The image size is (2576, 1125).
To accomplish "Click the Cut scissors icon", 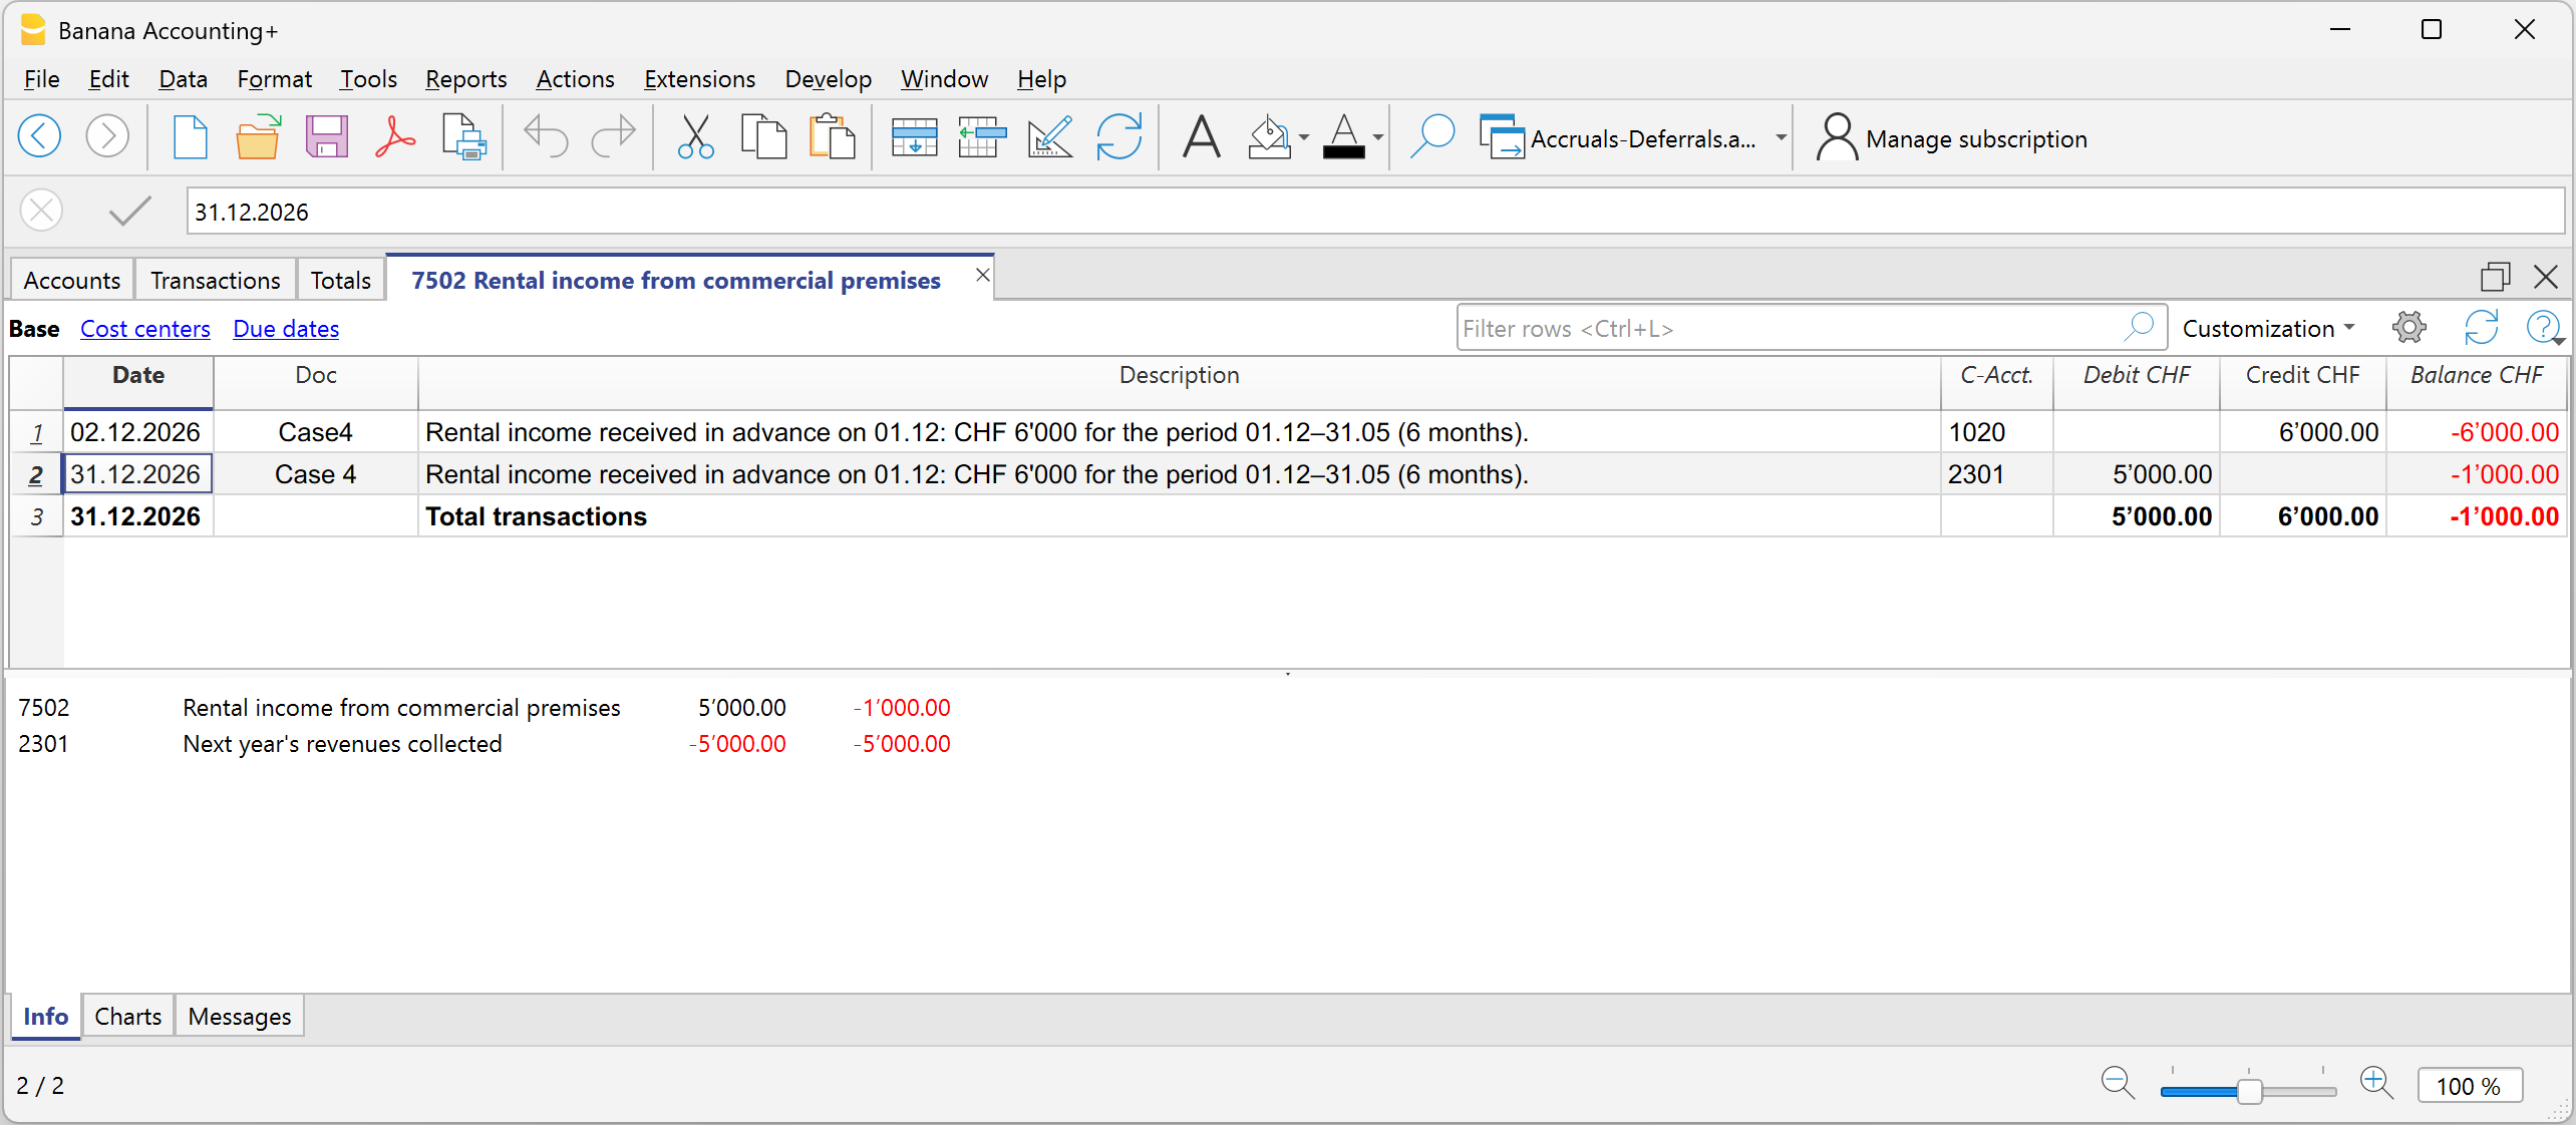I will [695, 137].
